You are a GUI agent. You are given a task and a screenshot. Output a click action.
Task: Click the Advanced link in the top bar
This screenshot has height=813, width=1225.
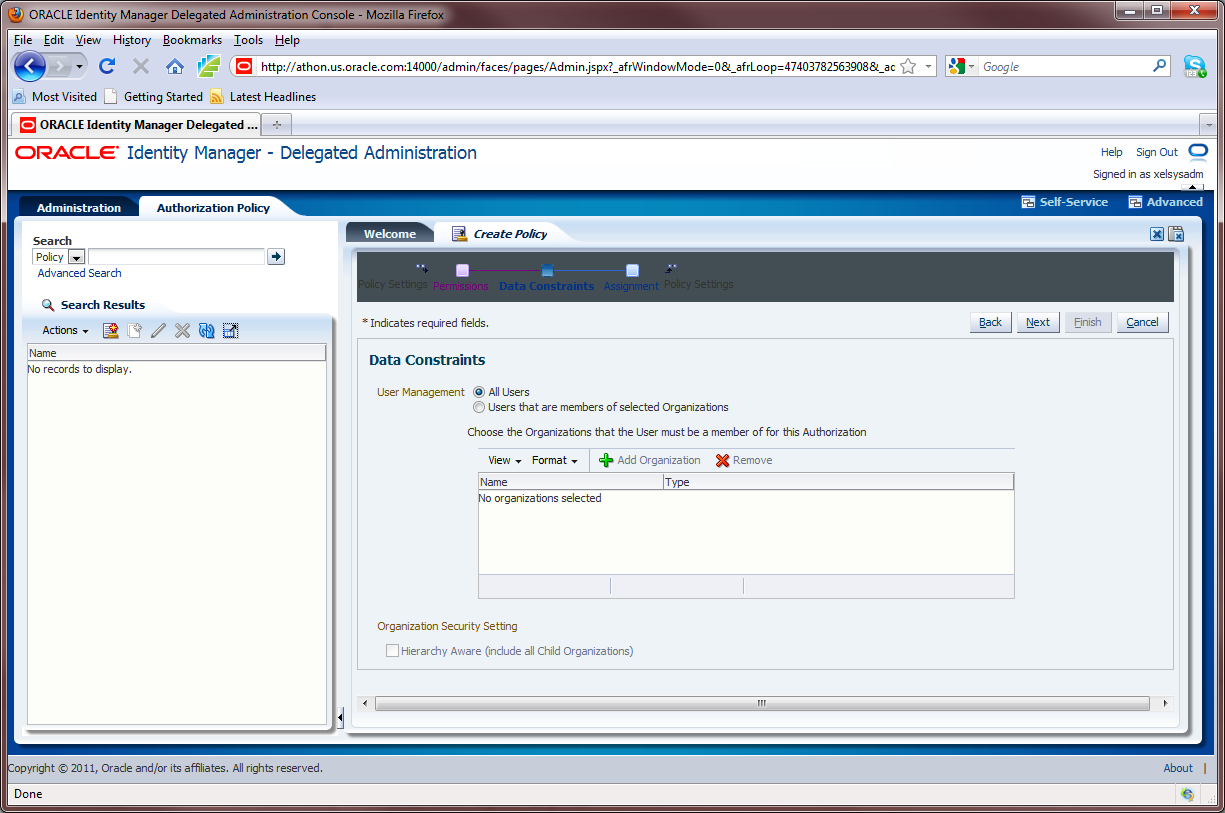(1174, 202)
